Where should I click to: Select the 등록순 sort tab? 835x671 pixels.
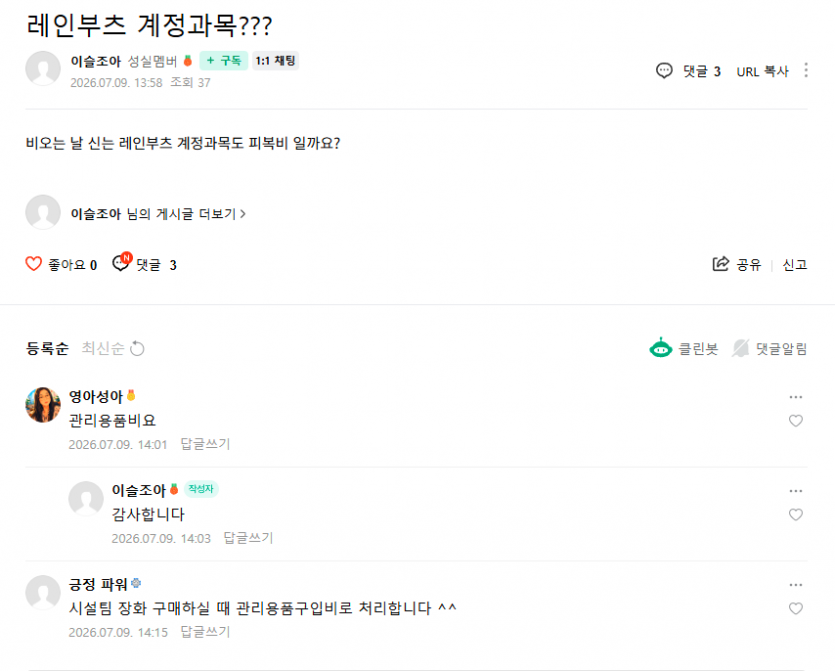pos(47,348)
